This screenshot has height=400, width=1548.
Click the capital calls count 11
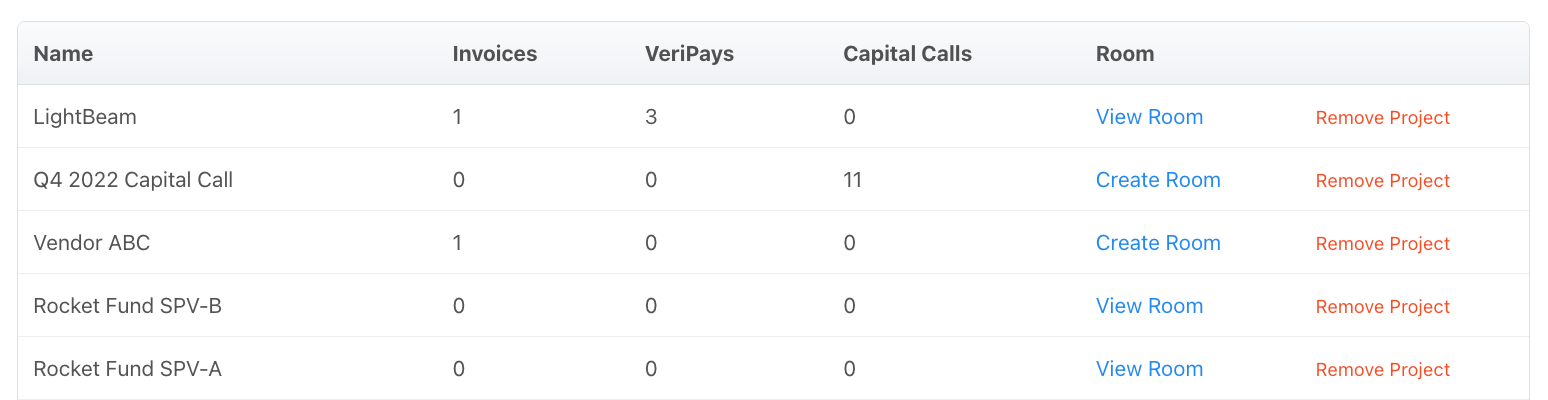coord(852,180)
